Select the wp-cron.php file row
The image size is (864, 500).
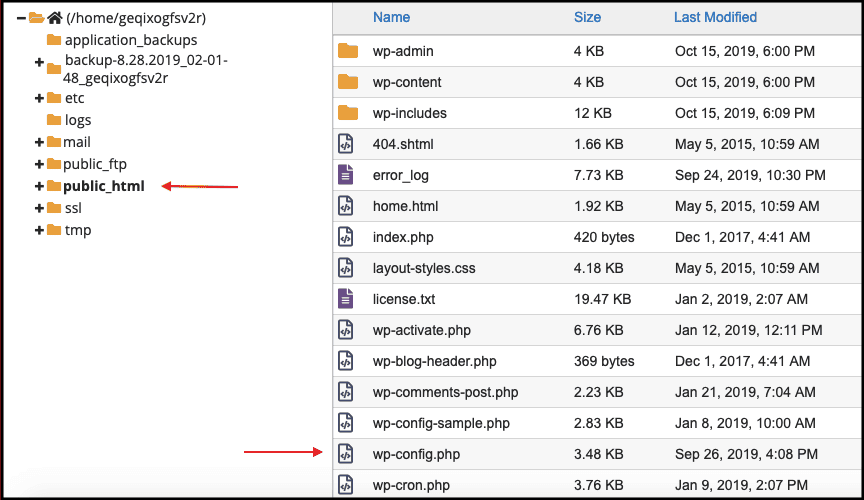(x=598, y=485)
